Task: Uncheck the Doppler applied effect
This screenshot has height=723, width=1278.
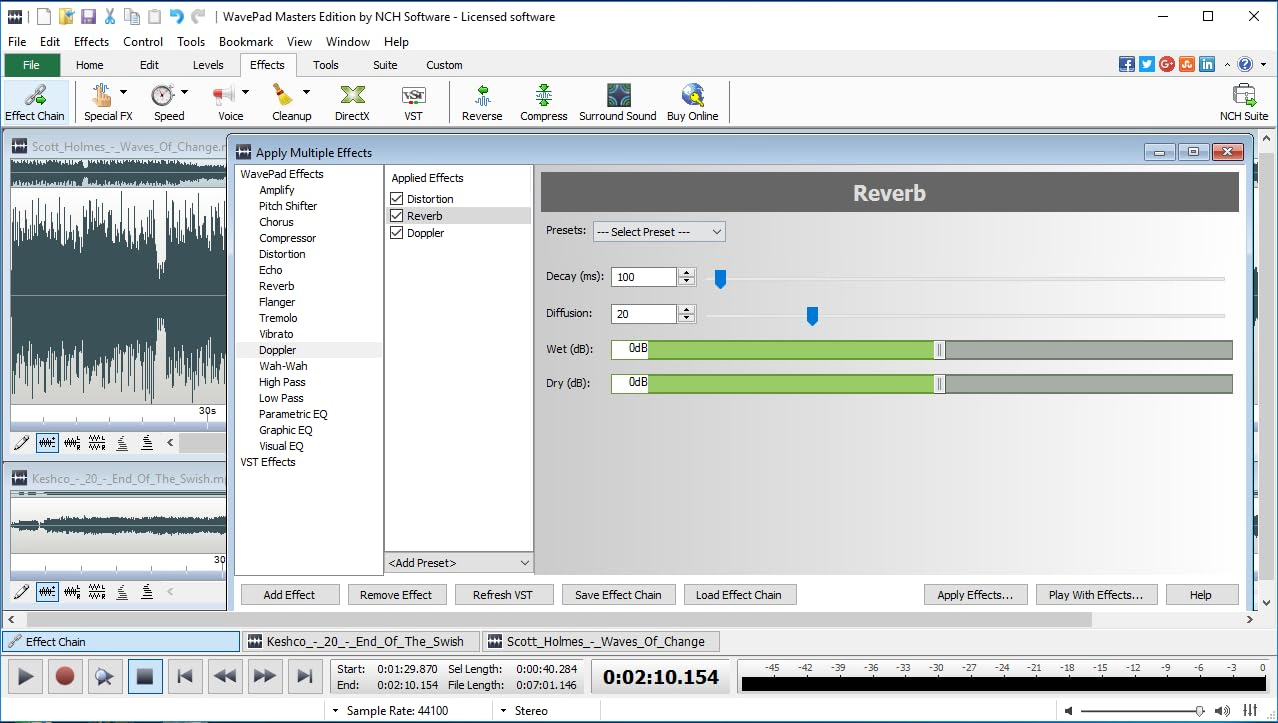Action: pyautogui.click(x=396, y=233)
